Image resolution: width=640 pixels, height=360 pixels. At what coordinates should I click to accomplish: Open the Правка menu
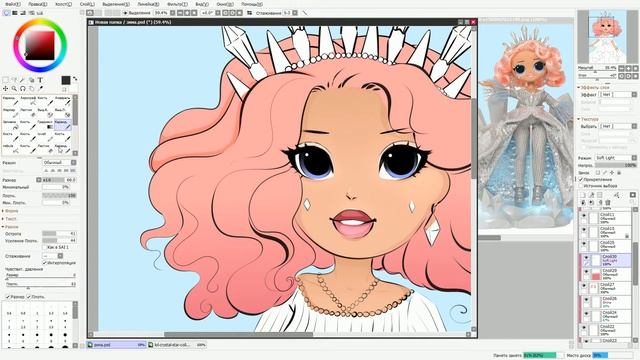38,4
